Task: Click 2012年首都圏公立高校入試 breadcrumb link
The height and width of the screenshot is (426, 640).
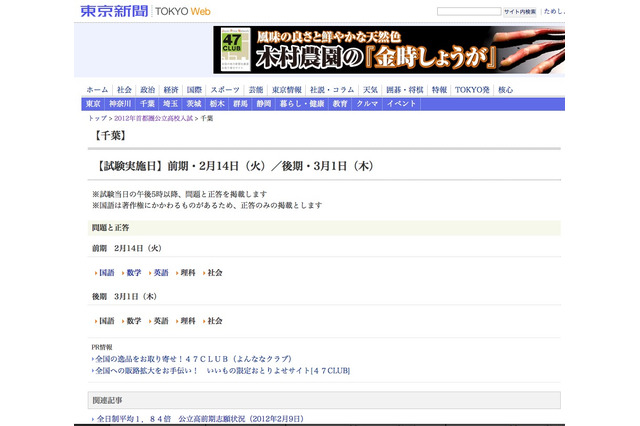Action: 153,118
